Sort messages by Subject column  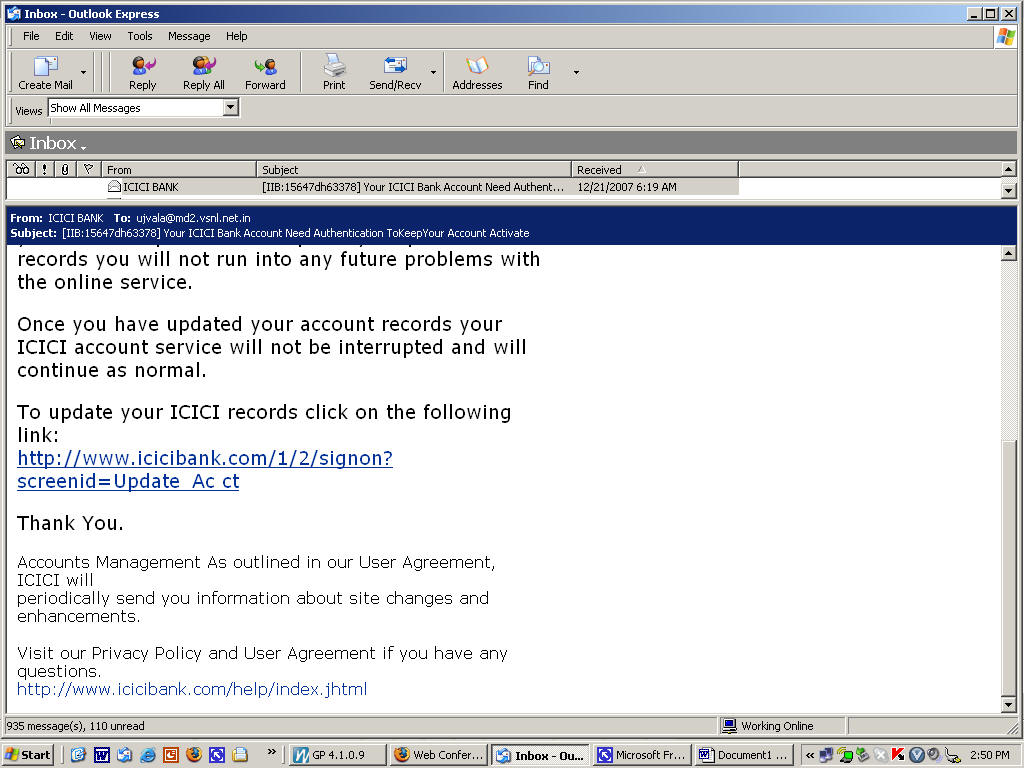pos(413,169)
